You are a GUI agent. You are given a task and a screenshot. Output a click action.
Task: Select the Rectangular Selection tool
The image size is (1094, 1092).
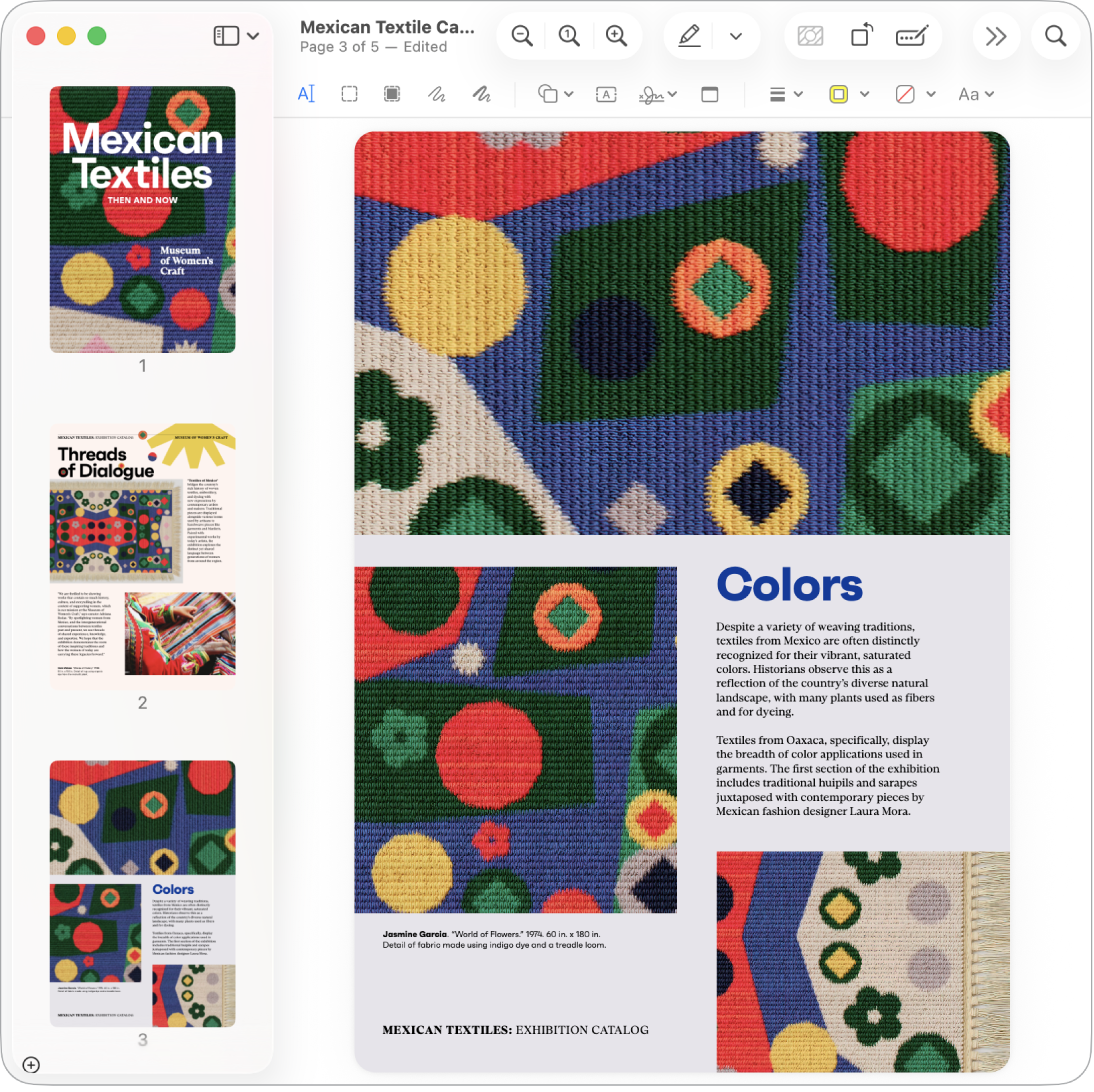348,94
